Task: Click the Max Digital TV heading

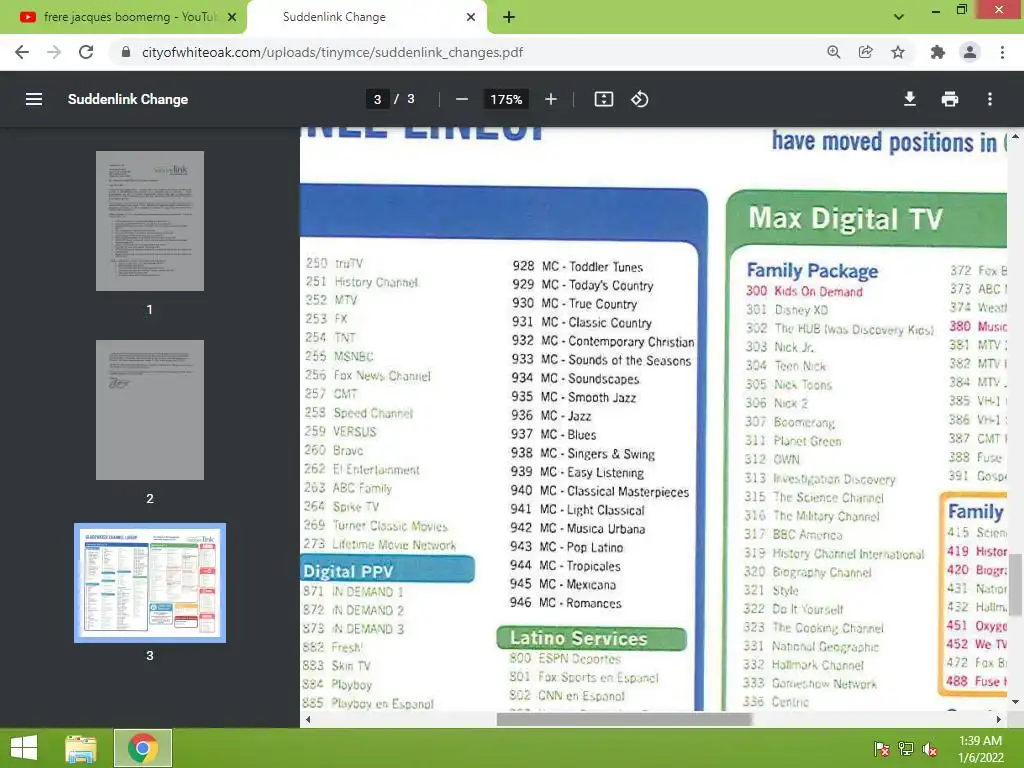Action: tap(845, 219)
